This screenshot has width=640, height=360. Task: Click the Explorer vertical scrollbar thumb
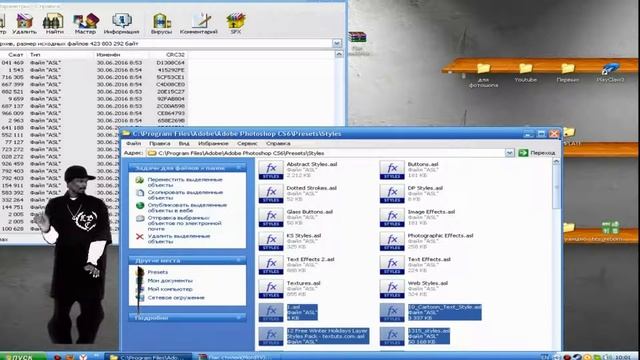tap(556, 188)
